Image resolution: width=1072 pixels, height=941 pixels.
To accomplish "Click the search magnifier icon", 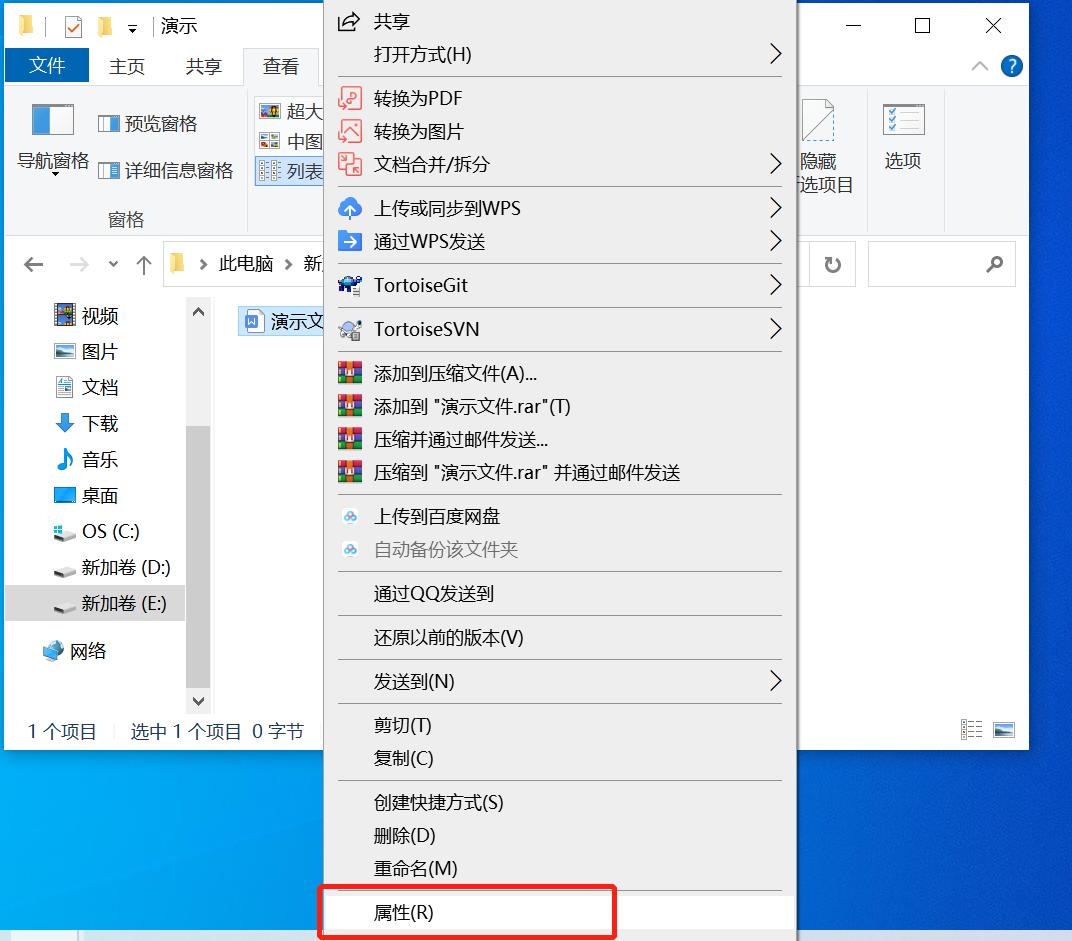I will [993, 263].
